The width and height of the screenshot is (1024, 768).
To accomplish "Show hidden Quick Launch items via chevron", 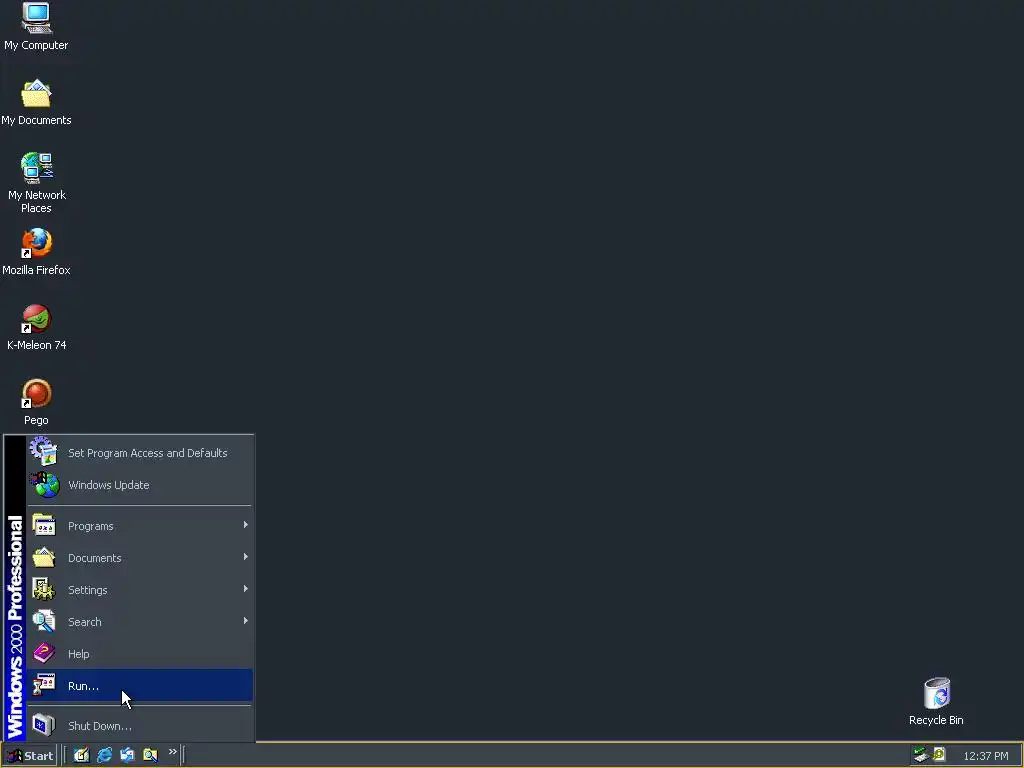I will [x=172, y=752].
